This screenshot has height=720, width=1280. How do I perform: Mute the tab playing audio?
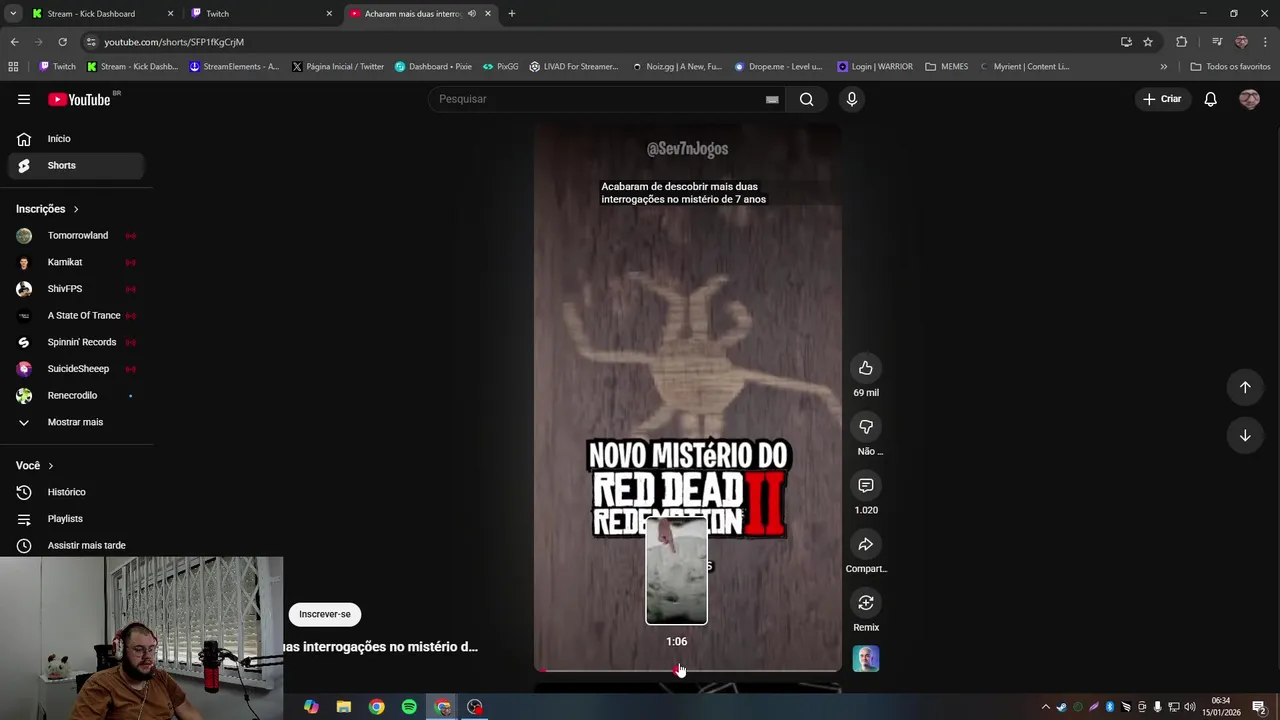click(x=472, y=14)
